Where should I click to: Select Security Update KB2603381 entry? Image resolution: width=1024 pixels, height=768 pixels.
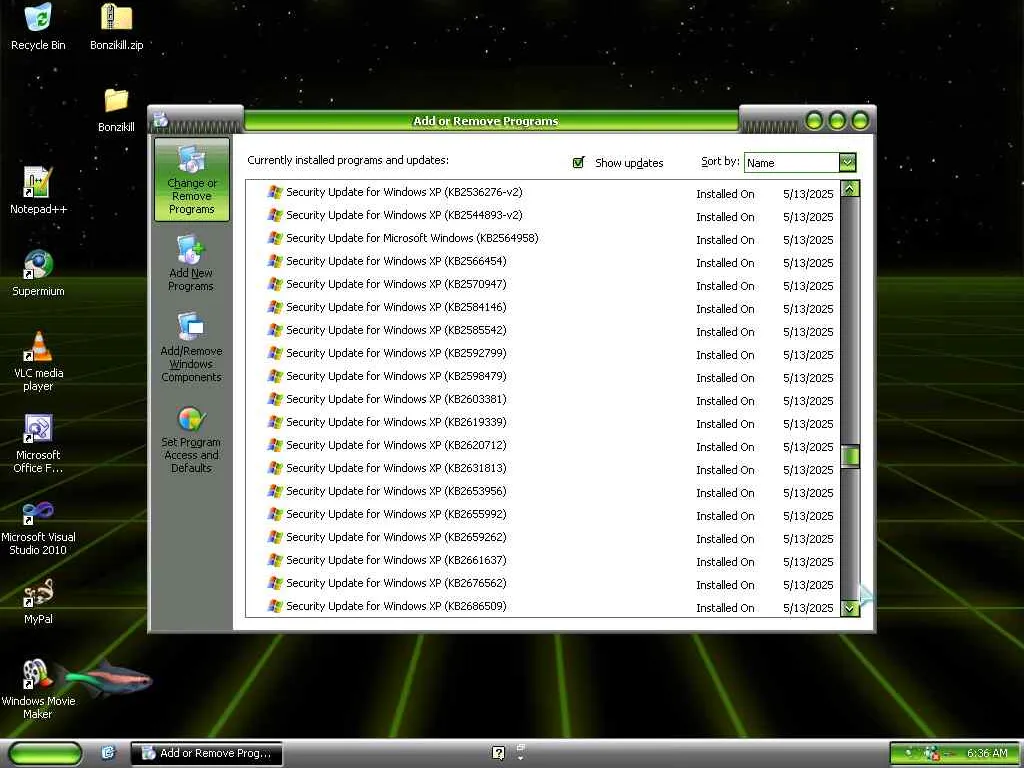pyautogui.click(x=543, y=399)
